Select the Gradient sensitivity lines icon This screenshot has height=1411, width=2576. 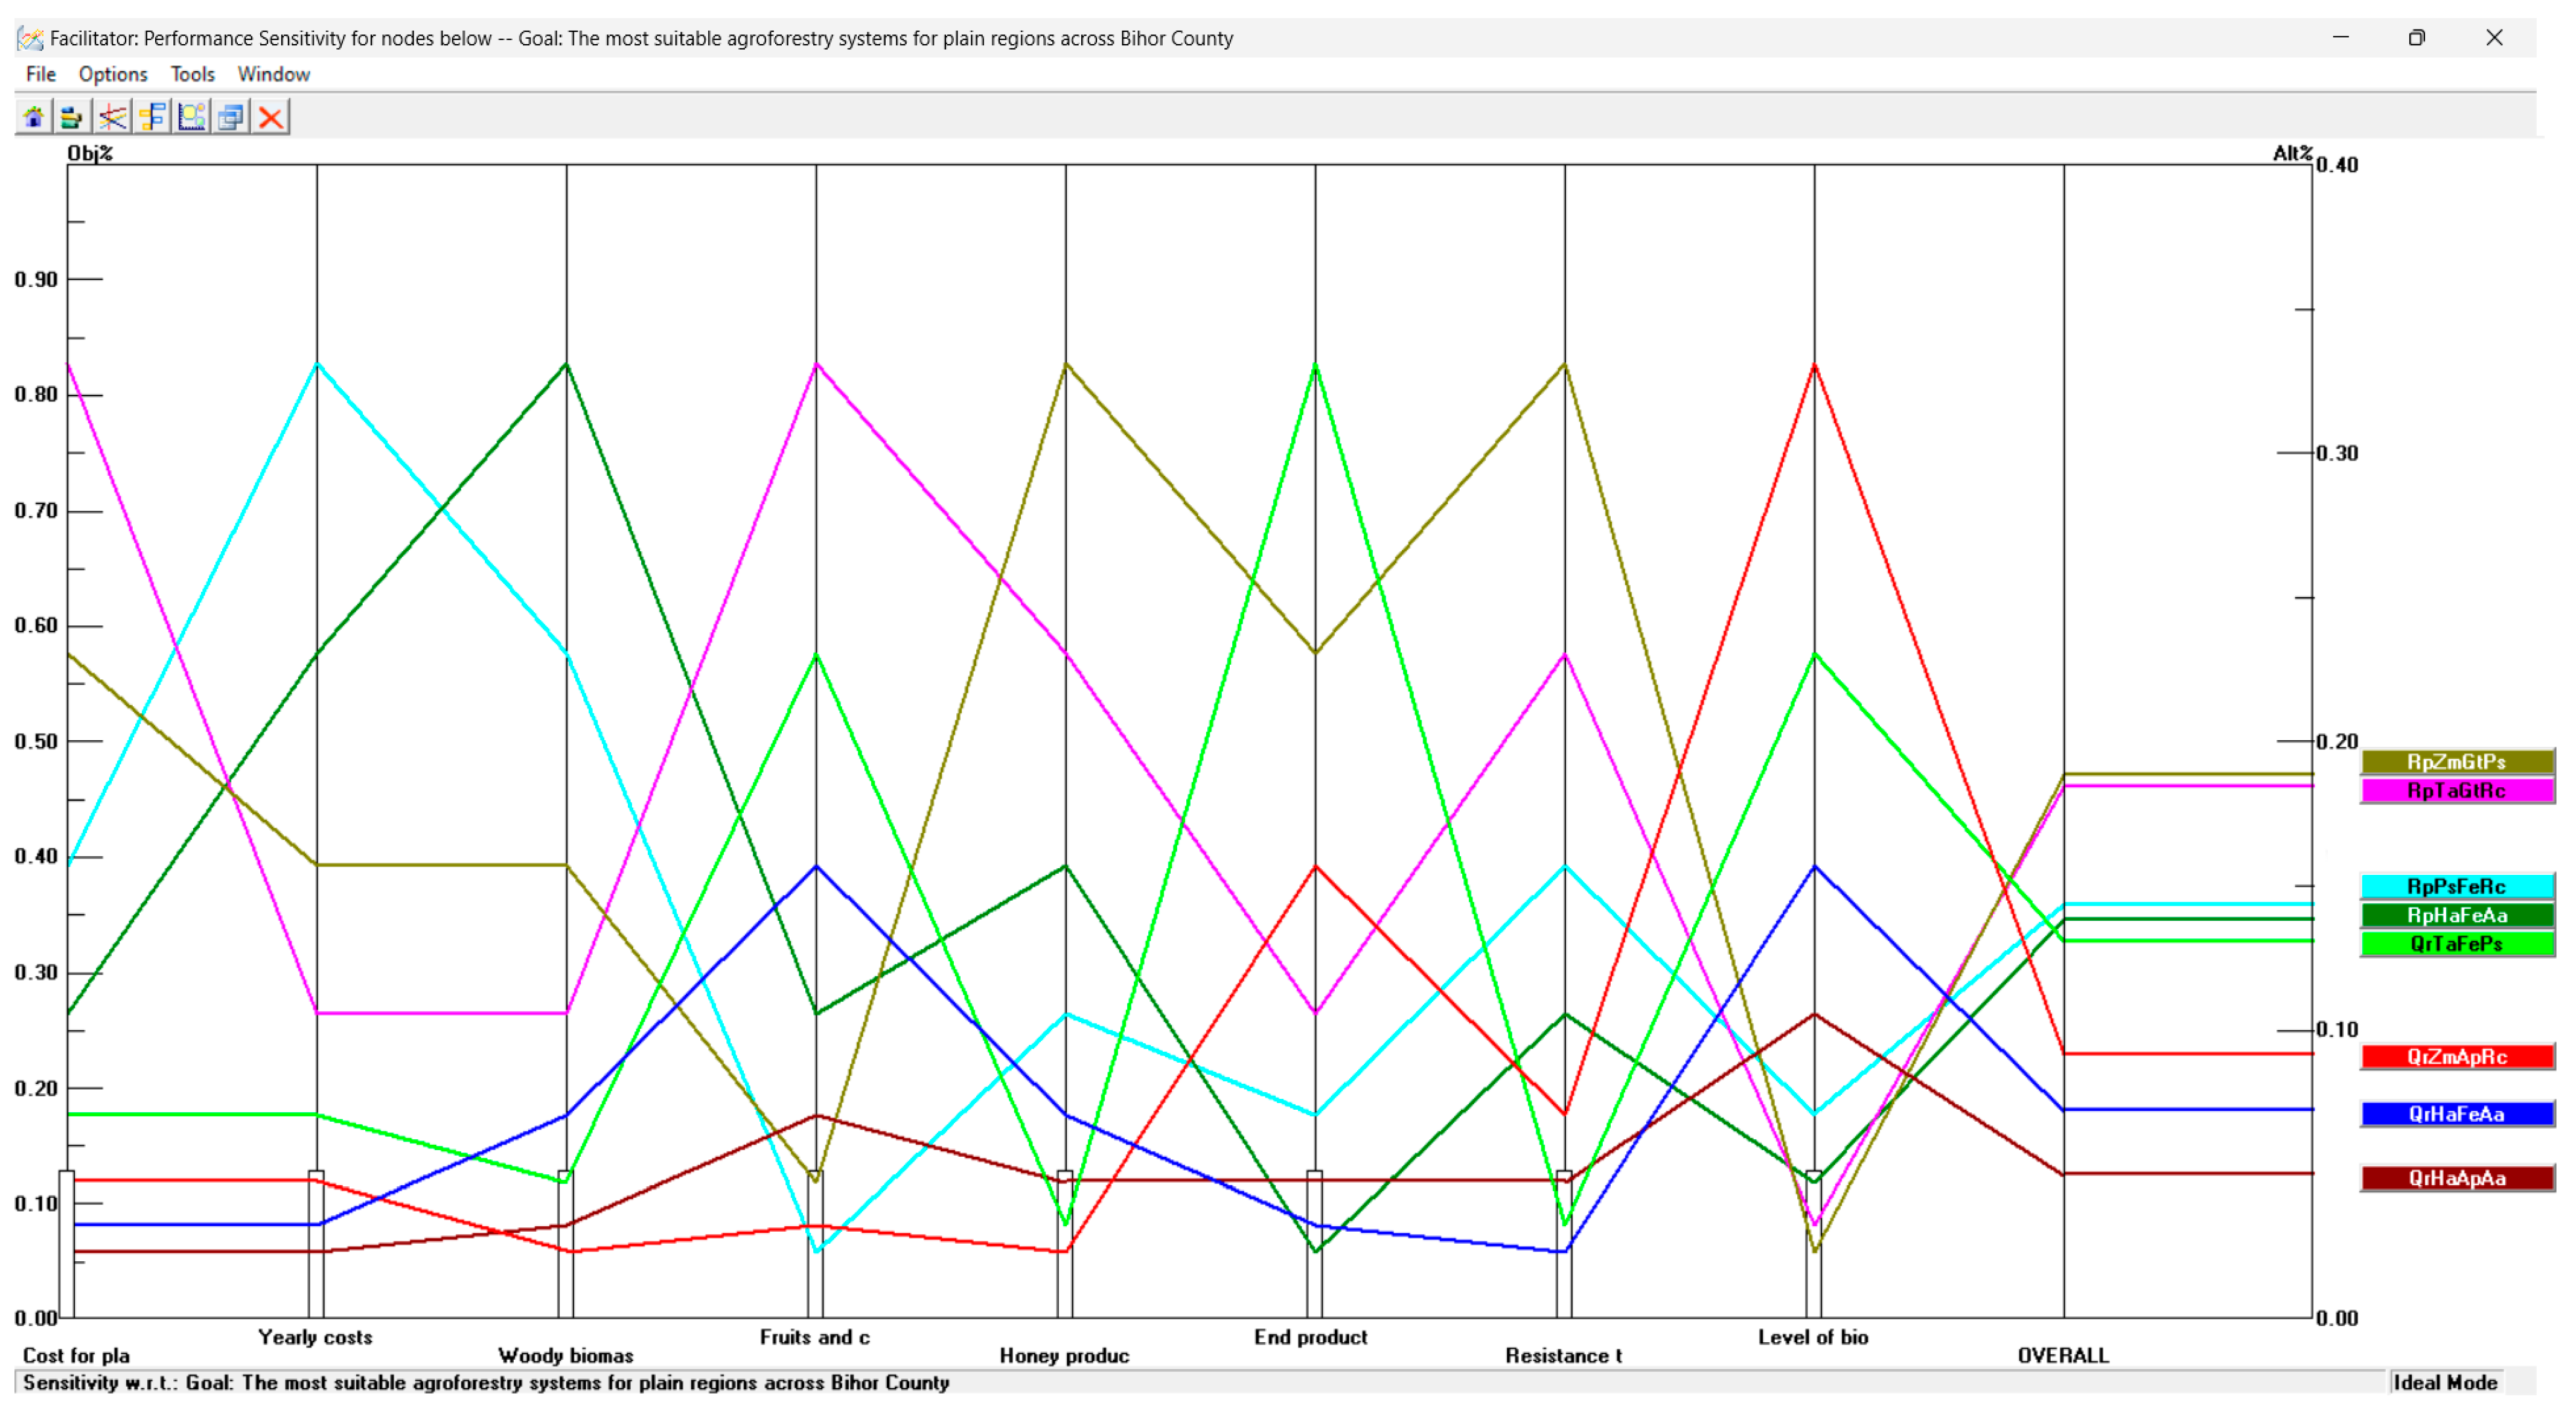click(112, 117)
